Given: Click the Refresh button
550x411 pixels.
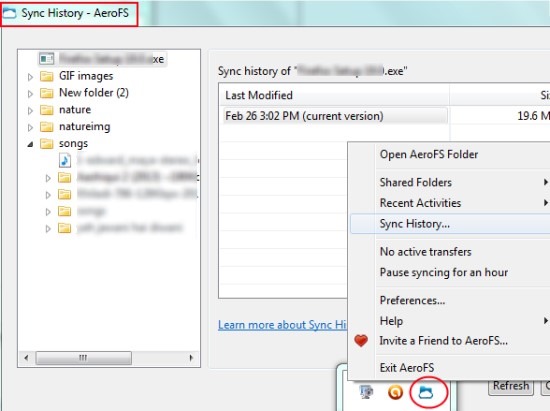Looking at the screenshot, I should [x=511, y=386].
